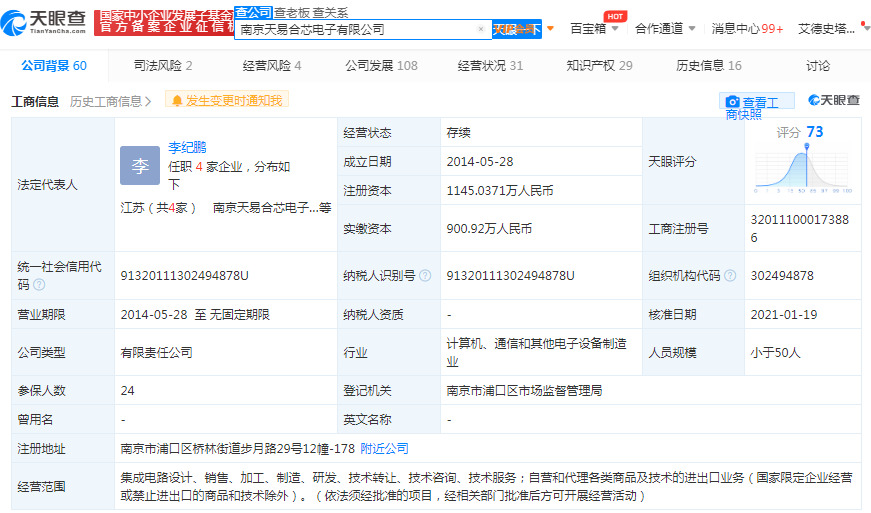The height and width of the screenshot is (513, 871).
Task: Click establishment date 2014-05-28 value
Action: [x=480, y=162]
